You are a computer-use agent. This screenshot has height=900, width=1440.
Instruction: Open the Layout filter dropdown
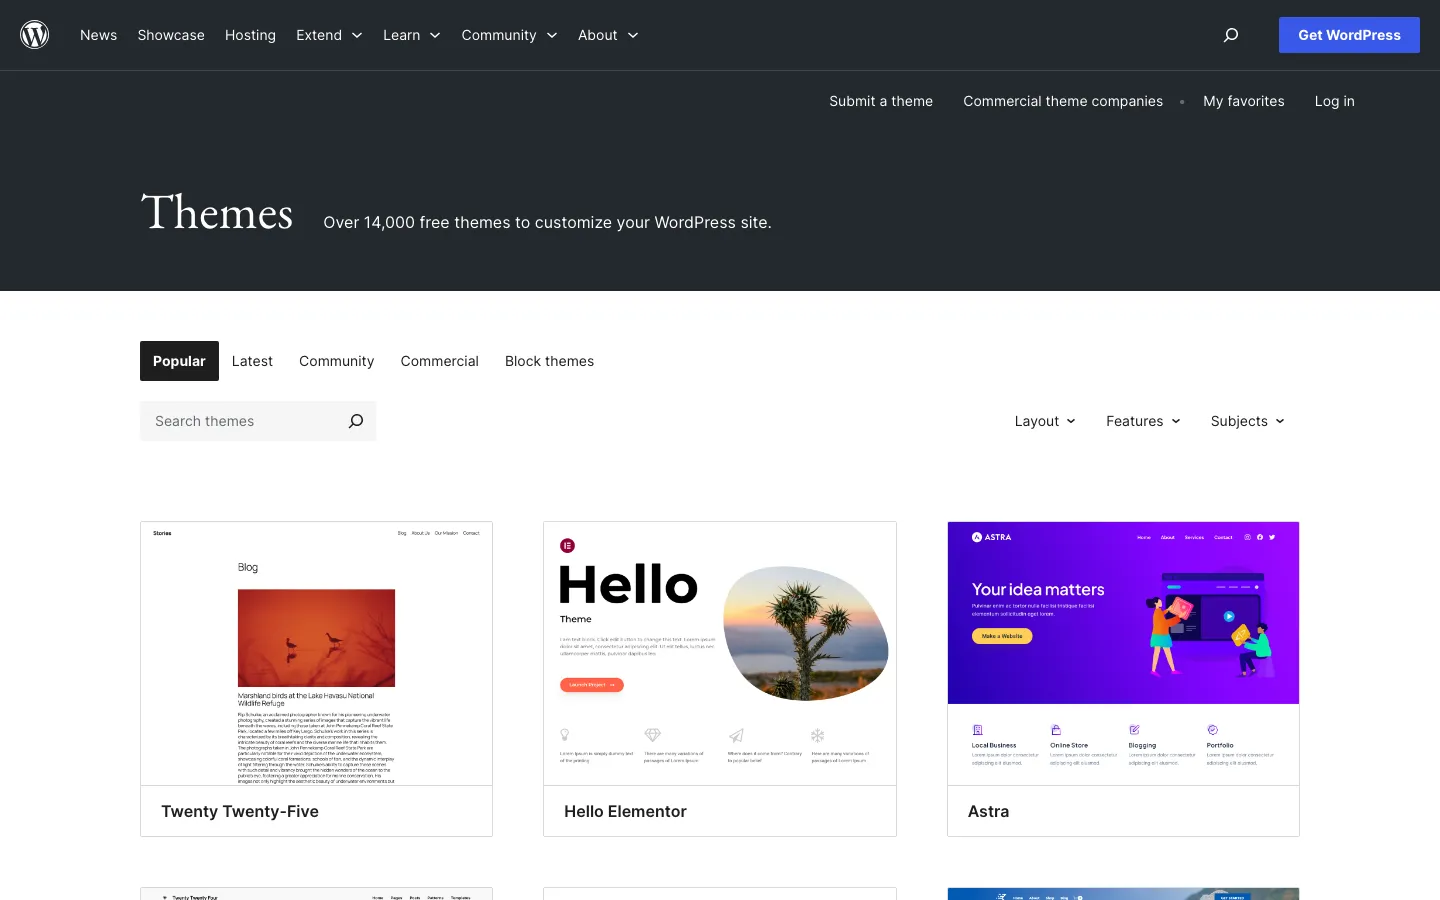click(x=1045, y=421)
